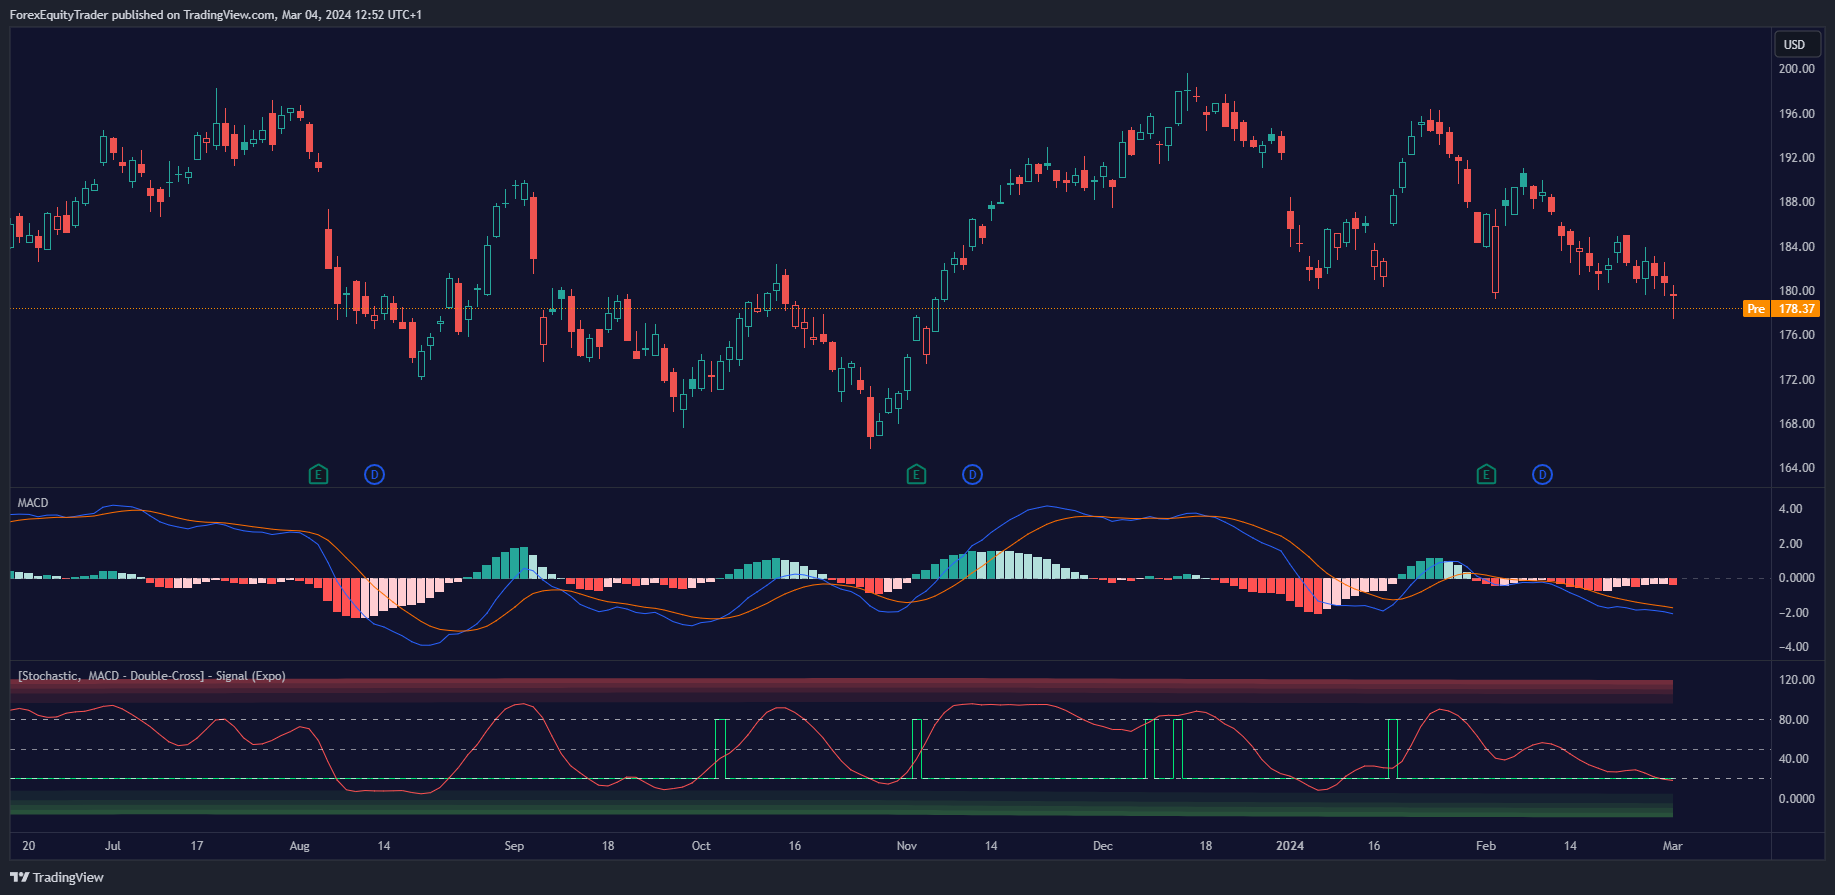The image size is (1835, 895).
Task: Click the 196.00 price axis label
Action: [x=1797, y=114]
